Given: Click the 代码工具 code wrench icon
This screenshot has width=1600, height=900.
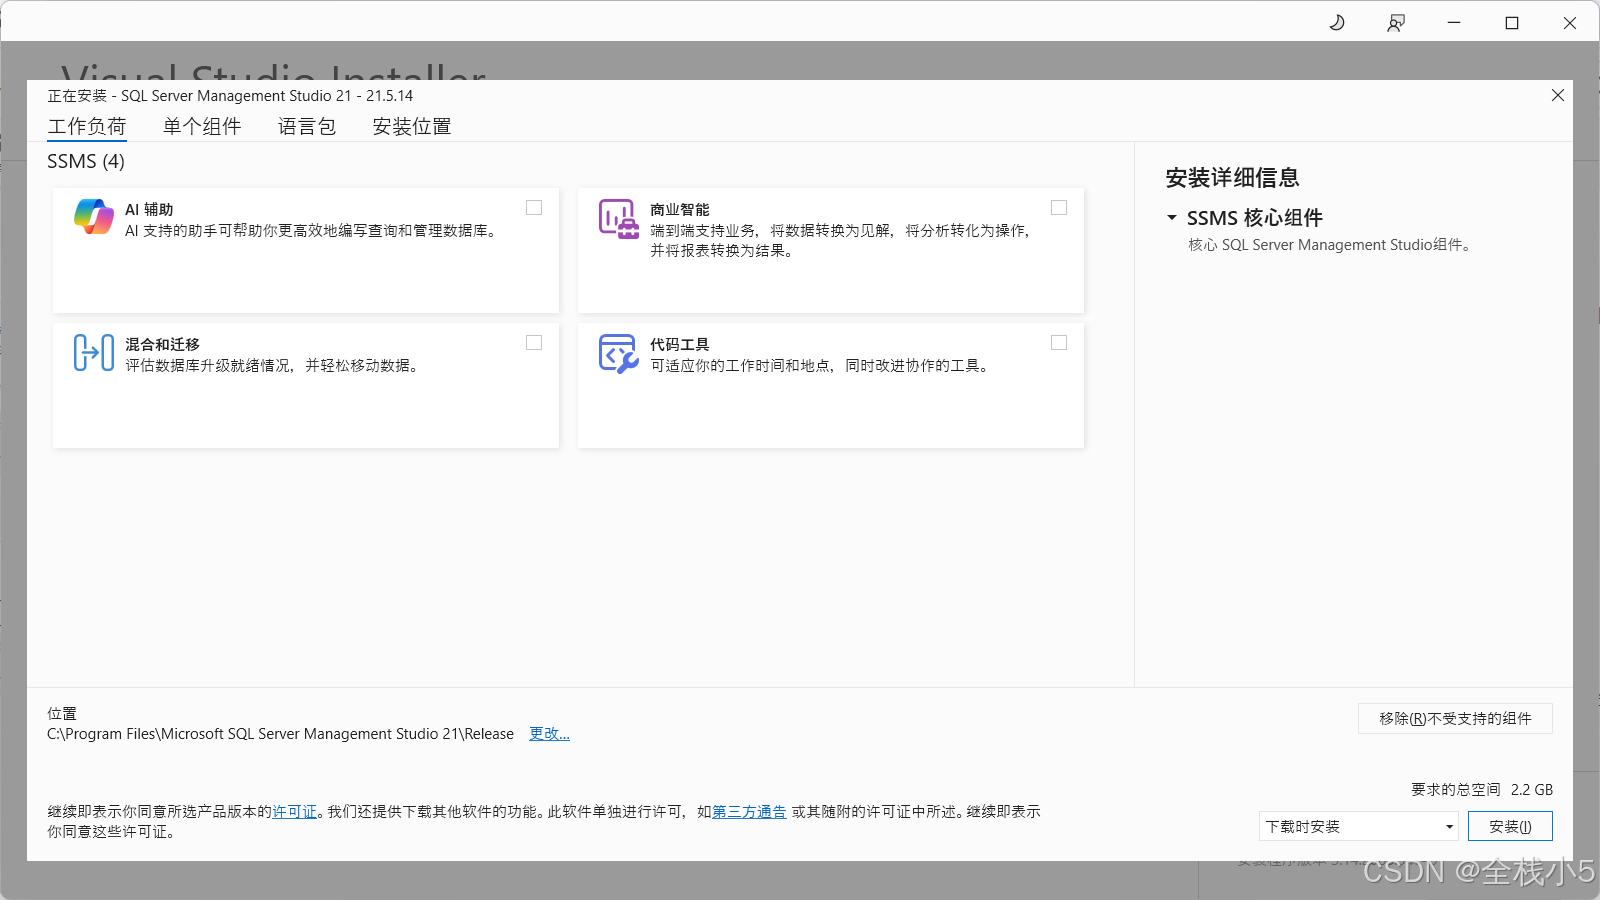Looking at the screenshot, I should click(x=619, y=354).
